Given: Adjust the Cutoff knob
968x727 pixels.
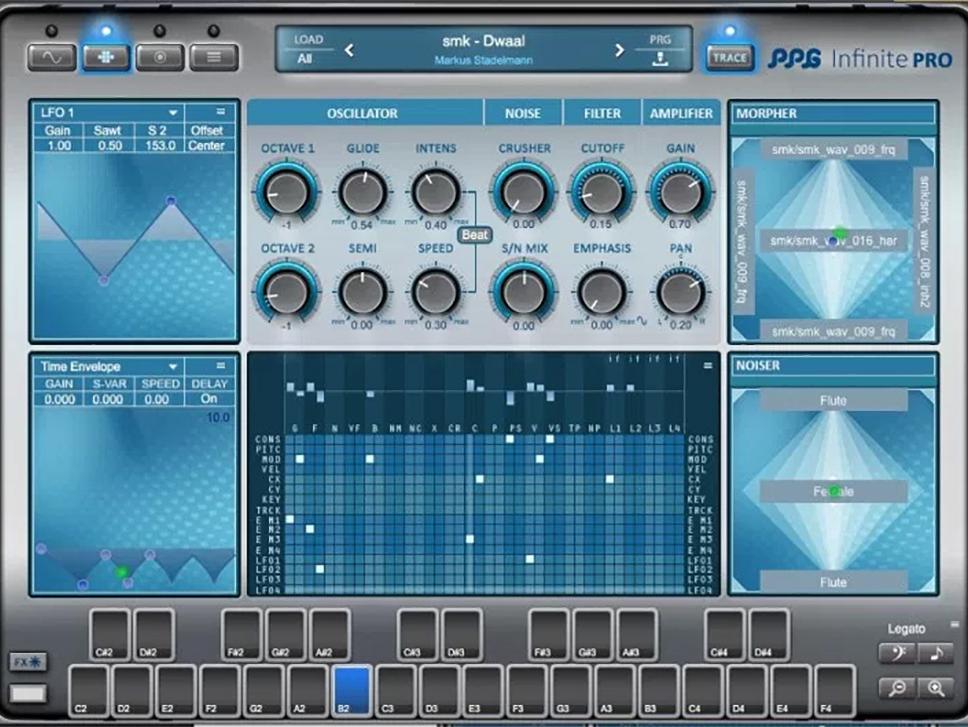Looking at the screenshot, I should pos(601,190).
